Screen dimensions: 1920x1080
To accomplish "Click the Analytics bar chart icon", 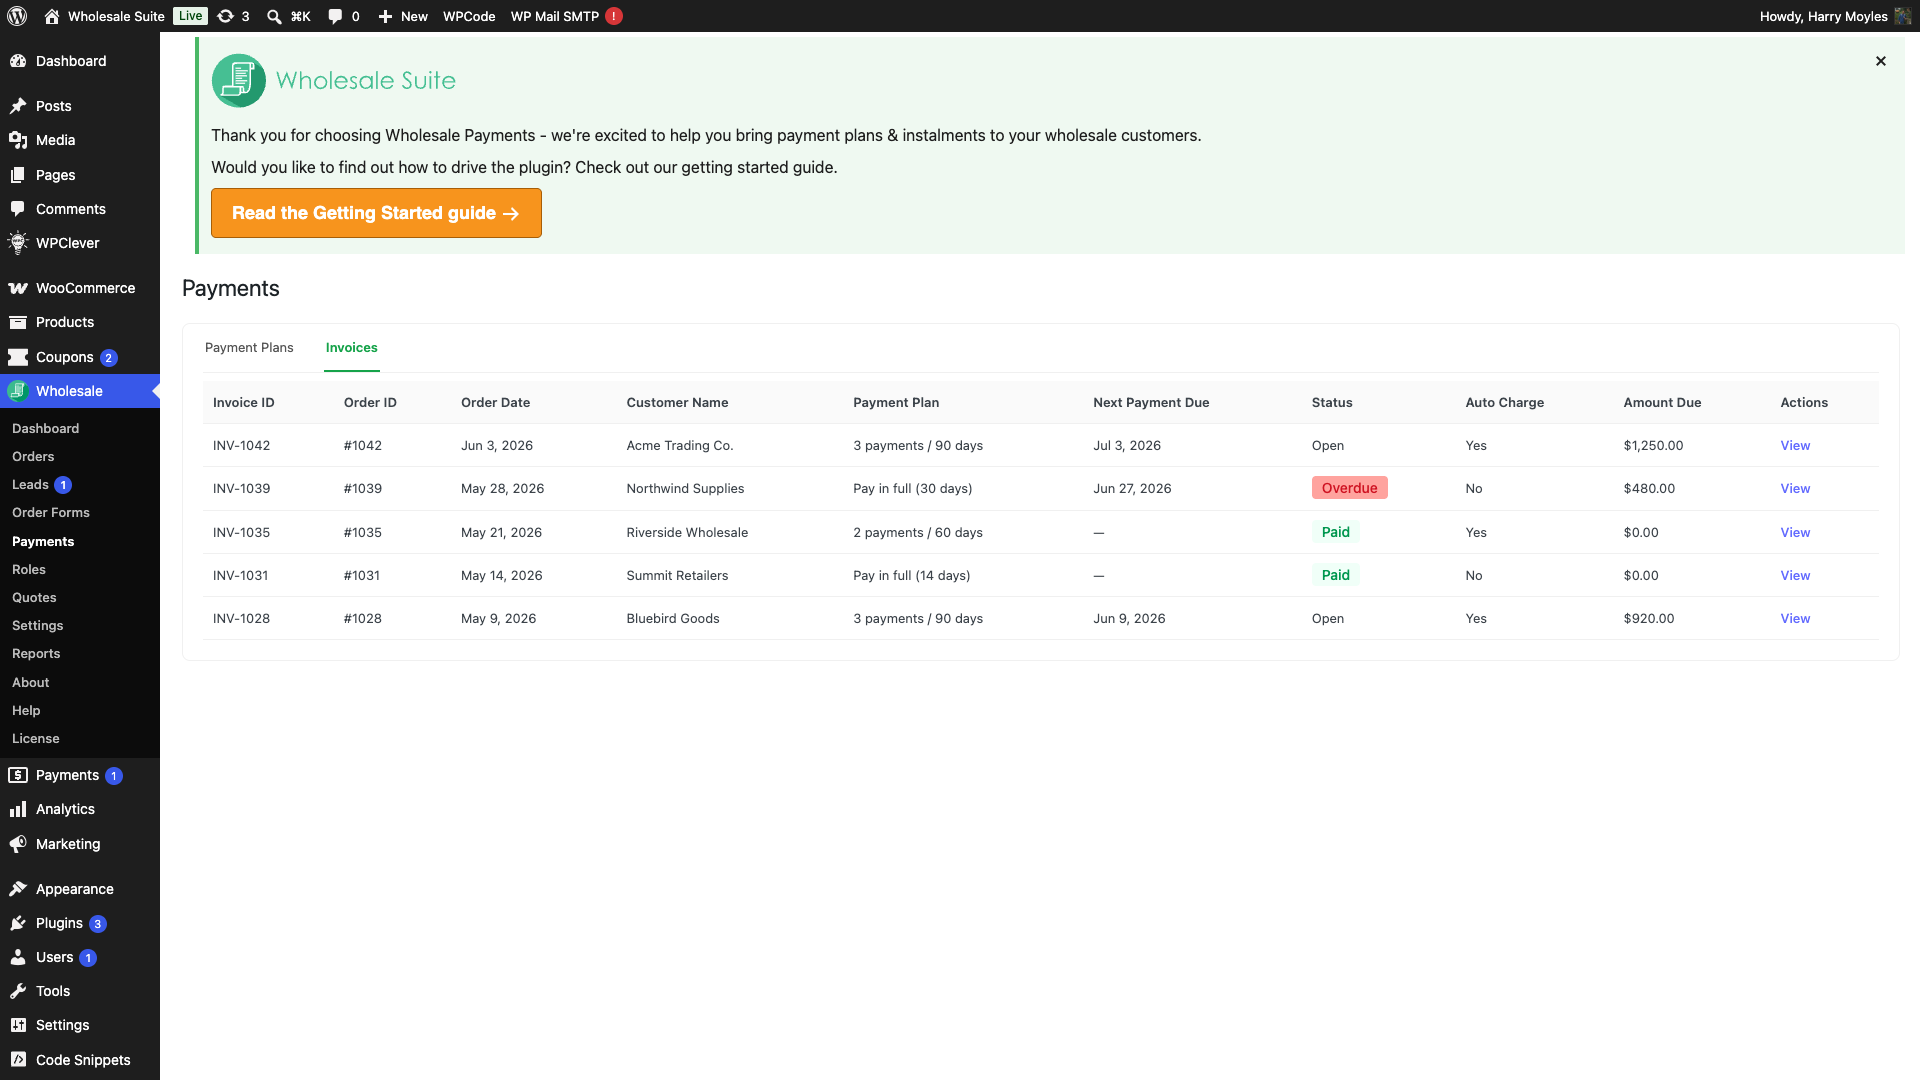I will click(x=18, y=809).
